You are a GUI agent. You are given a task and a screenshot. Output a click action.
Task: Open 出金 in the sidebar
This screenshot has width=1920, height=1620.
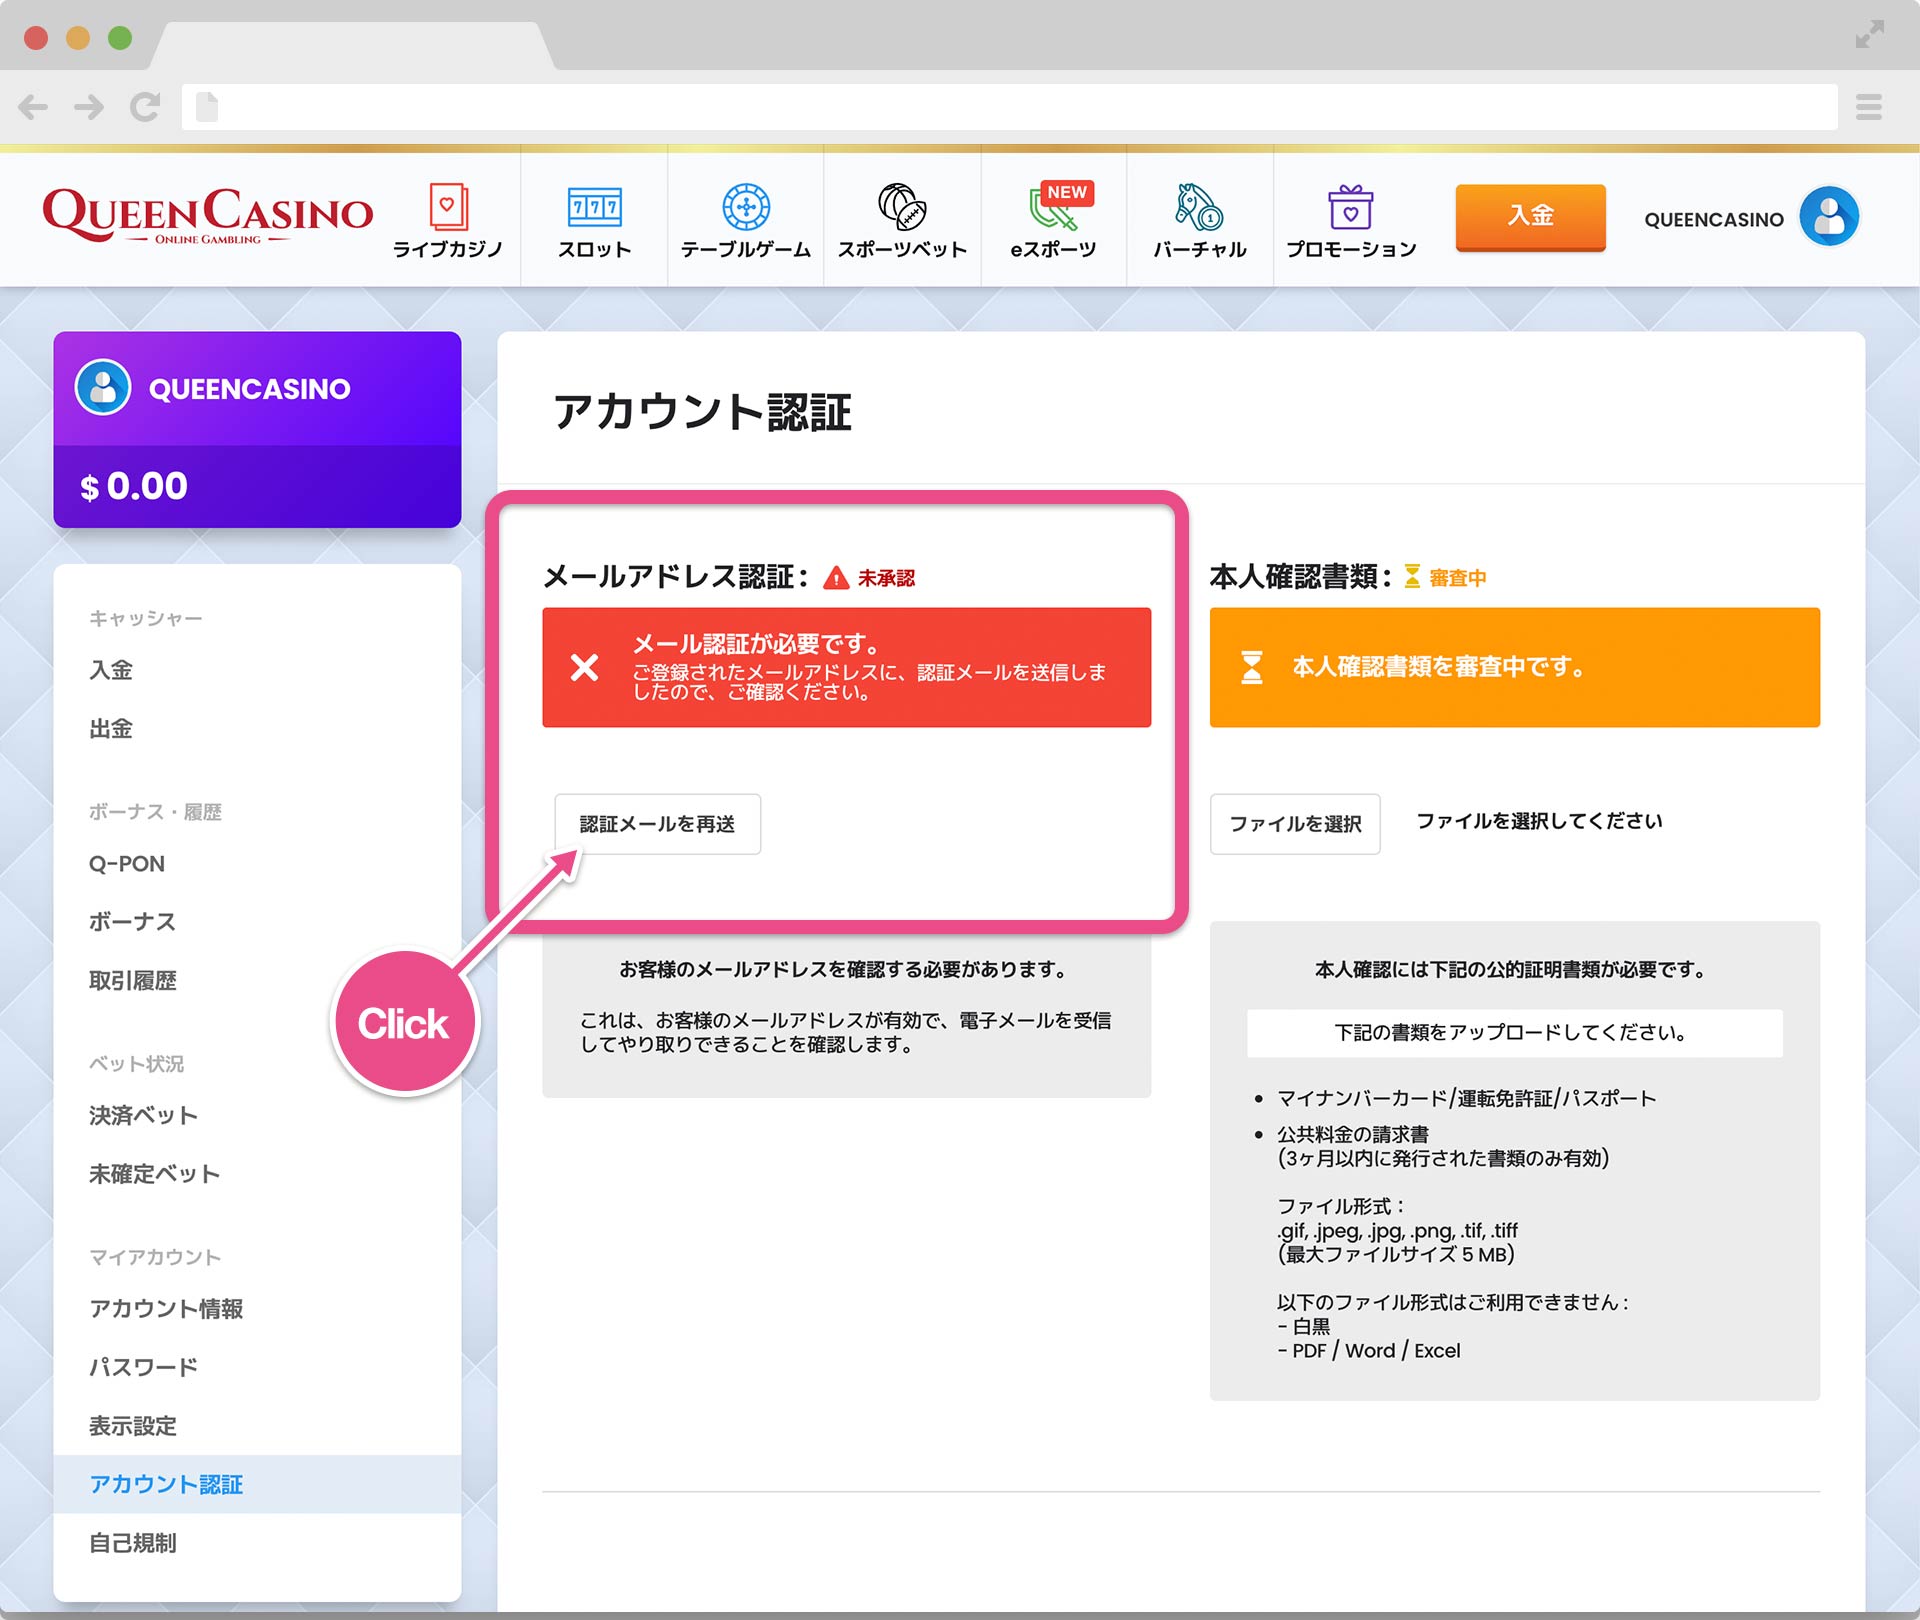[x=111, y=729]
